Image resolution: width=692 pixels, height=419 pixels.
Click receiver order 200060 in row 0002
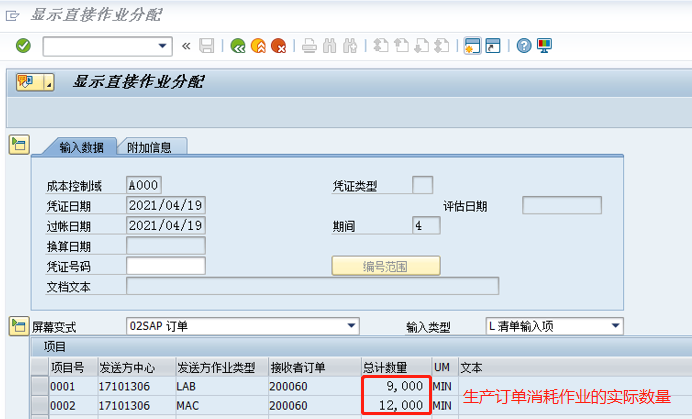[315, 405]
